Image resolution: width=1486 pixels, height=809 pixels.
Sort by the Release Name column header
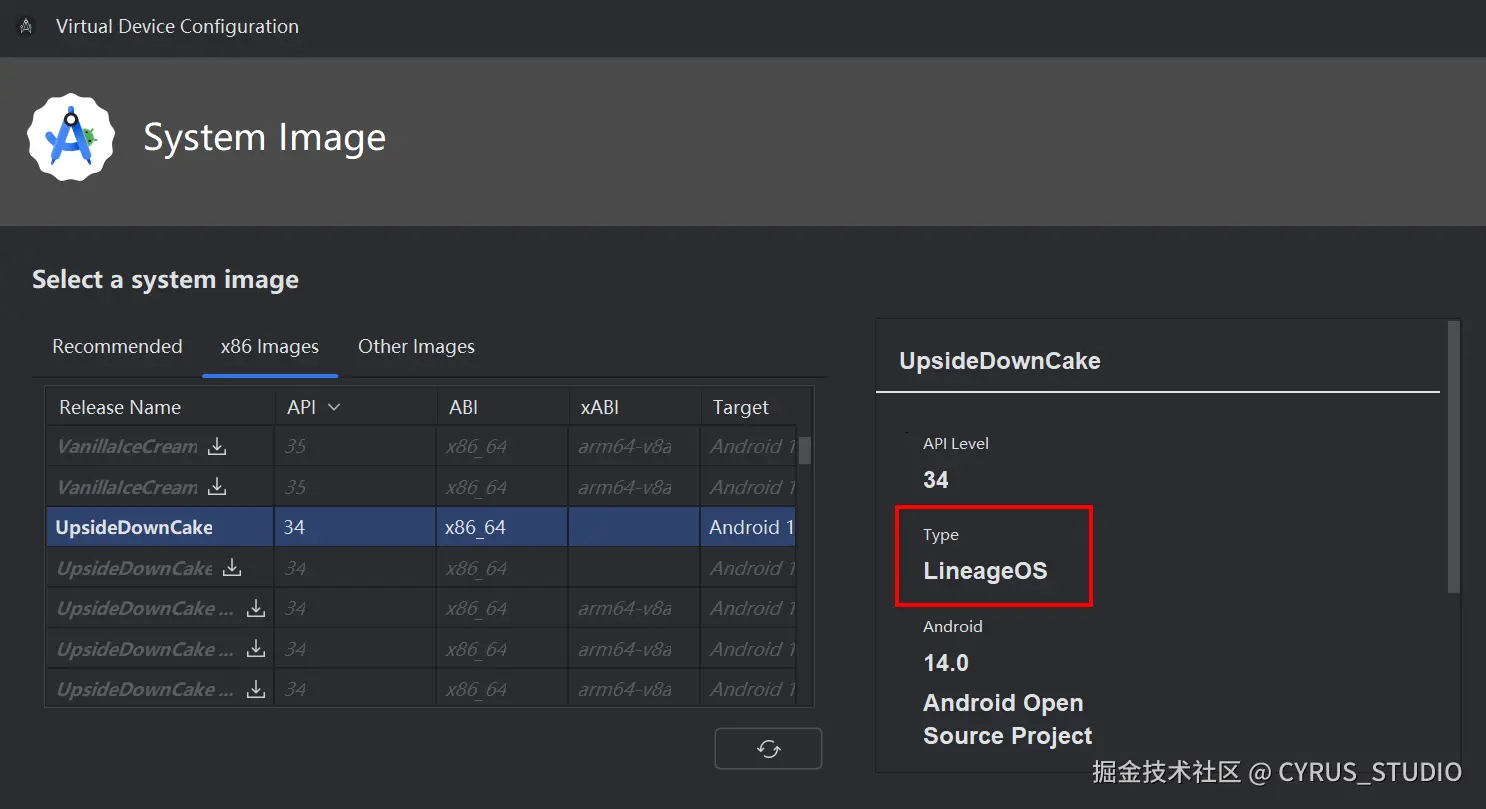[x=120, y=407]
